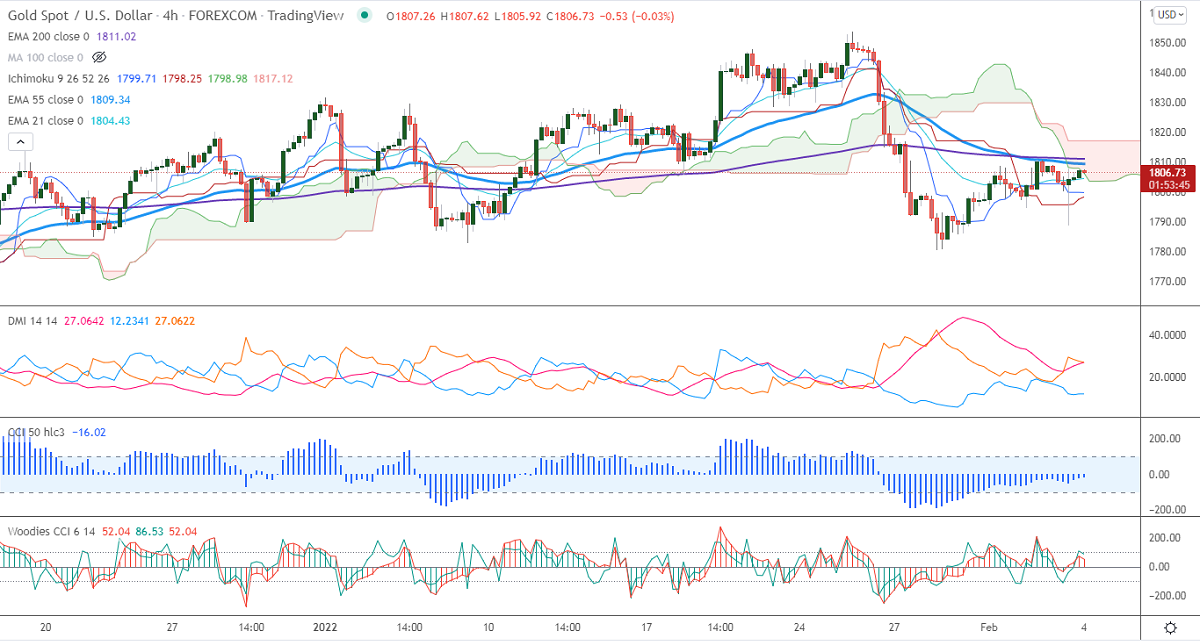
Task: Click the EMA 21 value 1804.43
Action: (x=111, y=121)
